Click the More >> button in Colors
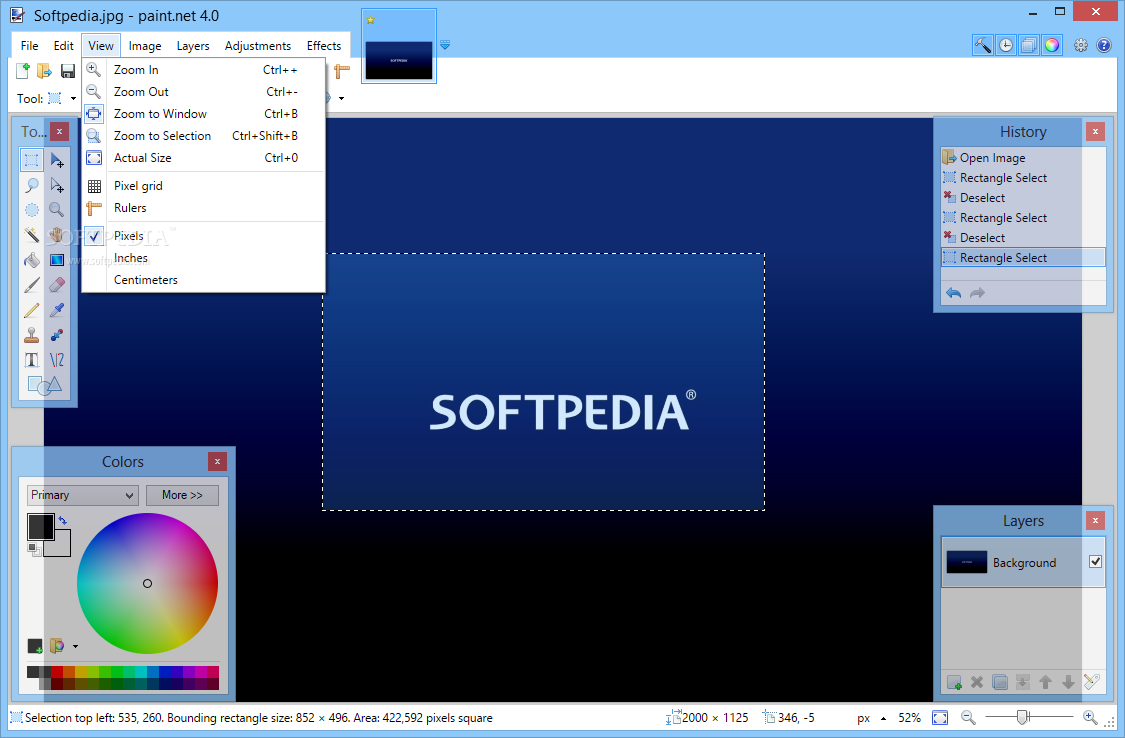This screenshot has width=1125, height=738. (x=182, y=495)
